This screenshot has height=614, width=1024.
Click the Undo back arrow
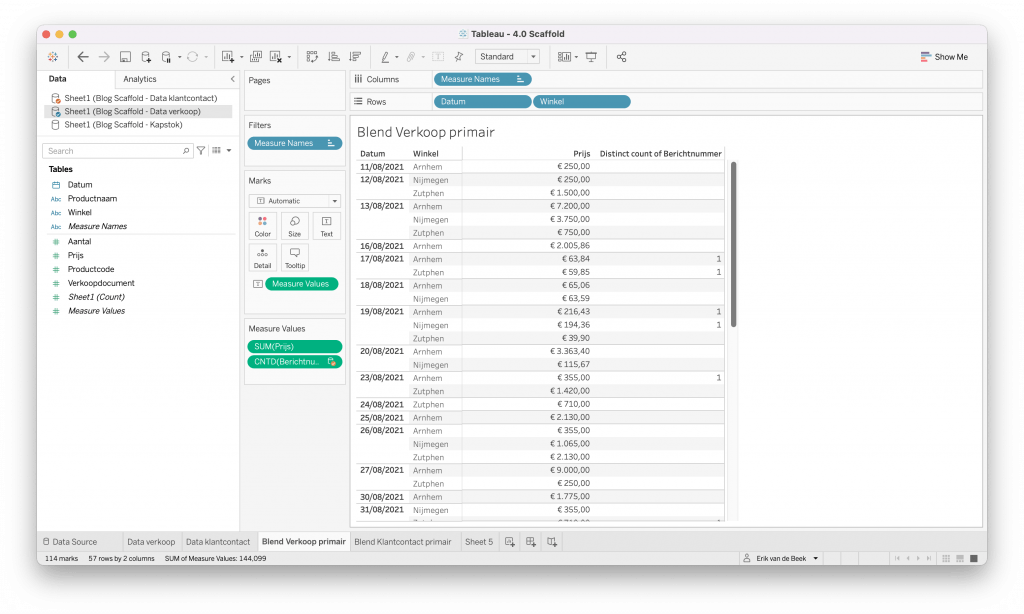83,57
